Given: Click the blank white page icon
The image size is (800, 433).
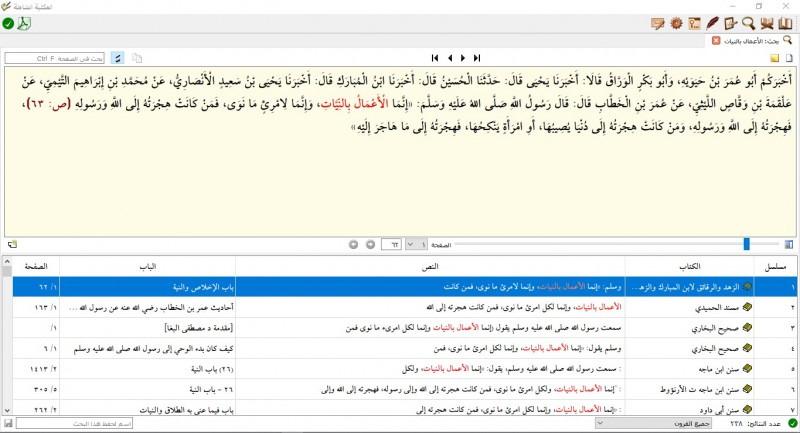Looking at the screenshot, I should (789, 58).
